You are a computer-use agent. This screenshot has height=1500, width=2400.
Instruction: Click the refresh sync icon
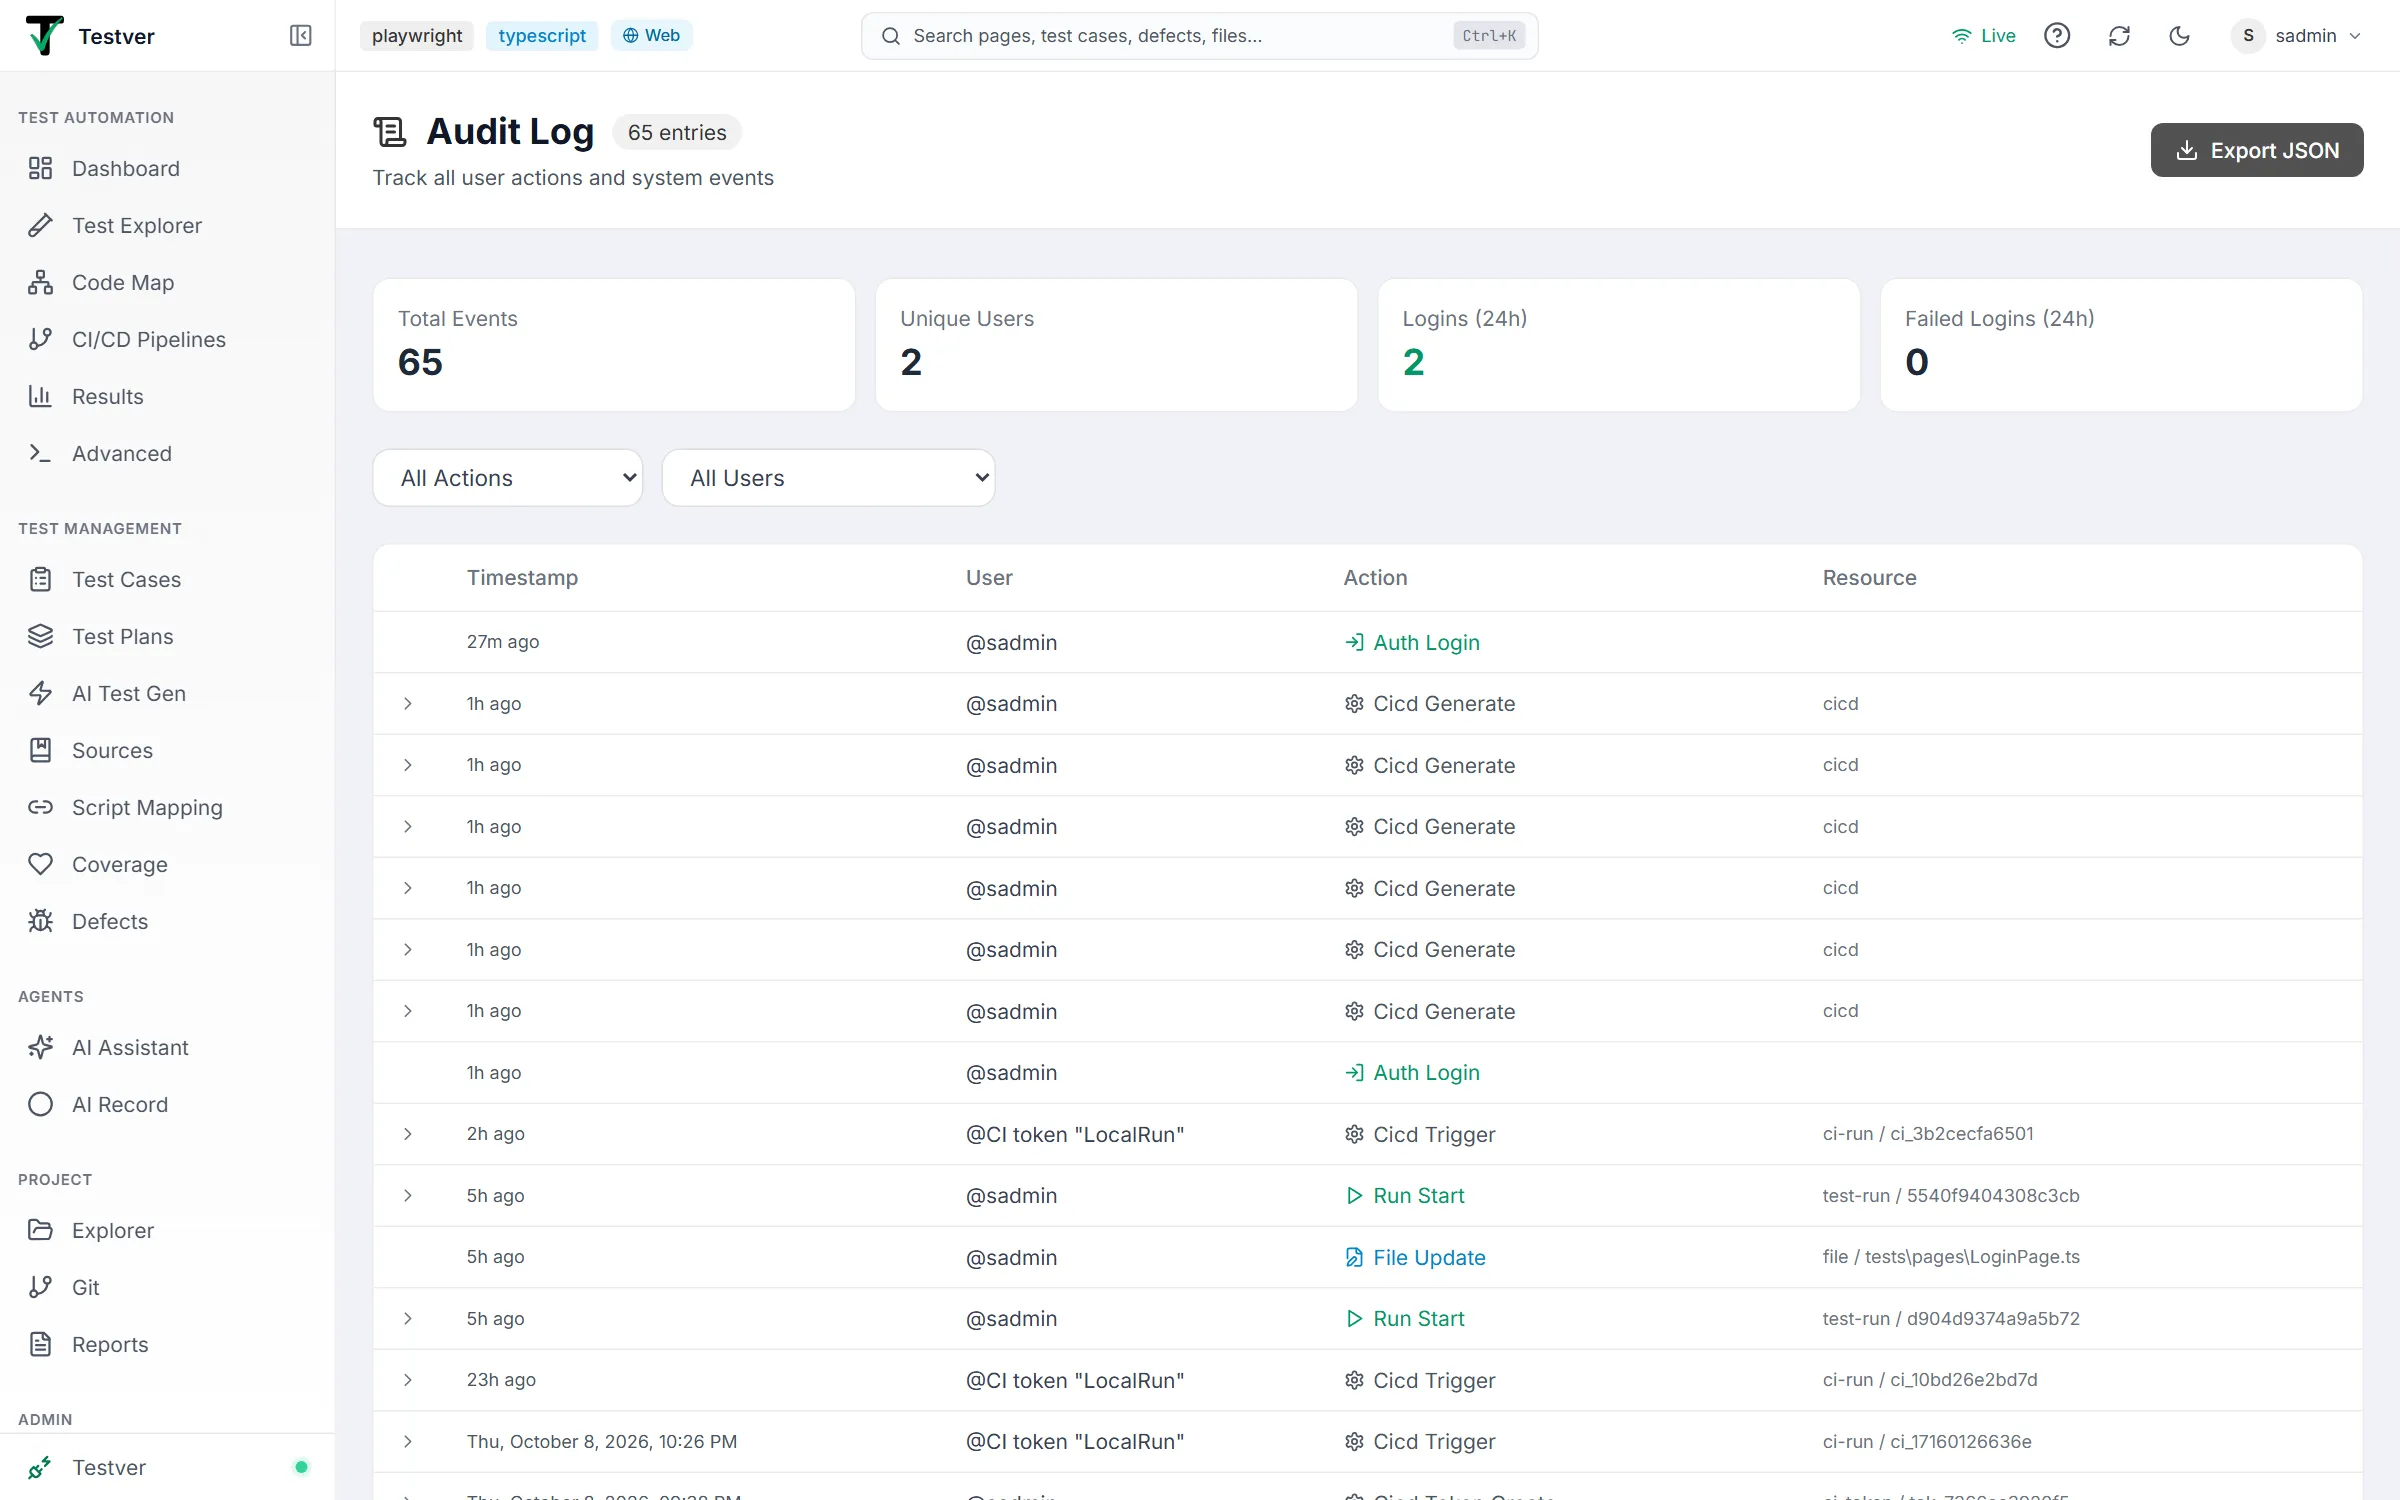coord(2119,36)
